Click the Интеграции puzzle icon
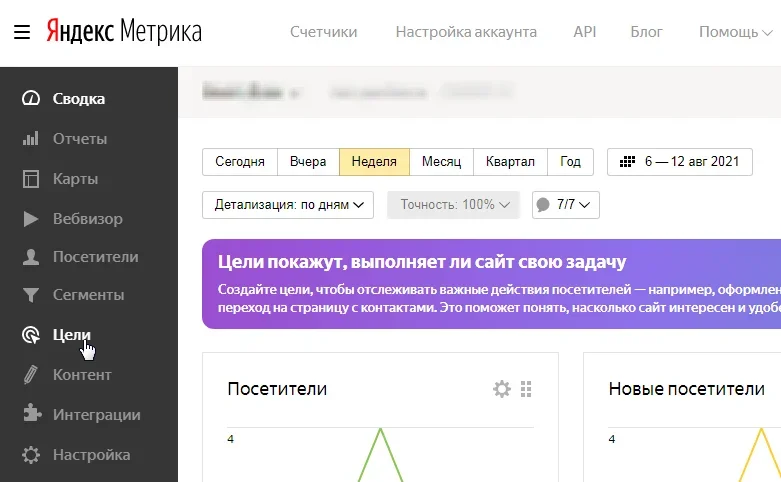 click(32, 414)
